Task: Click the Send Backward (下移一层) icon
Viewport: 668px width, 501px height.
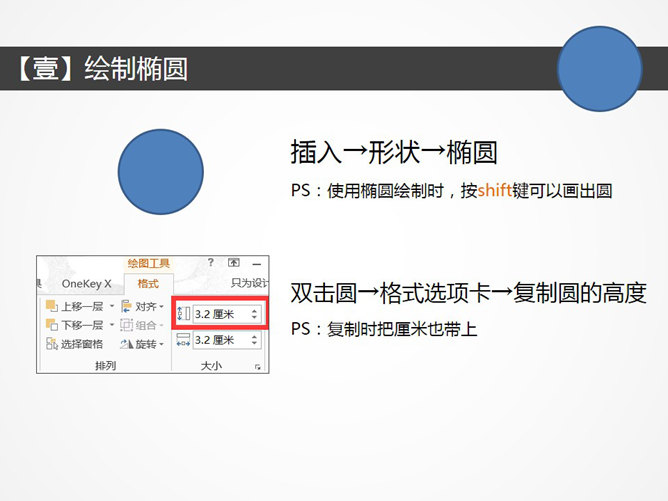Action: click(x=51, y=325)
